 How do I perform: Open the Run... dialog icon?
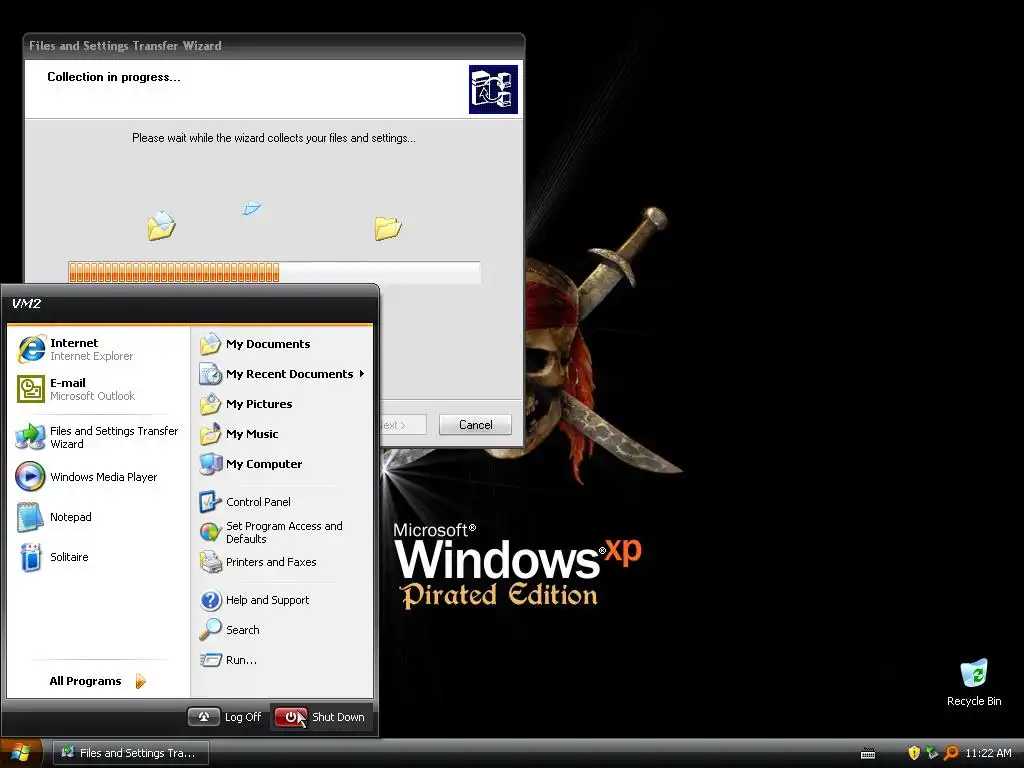point(210,660)
